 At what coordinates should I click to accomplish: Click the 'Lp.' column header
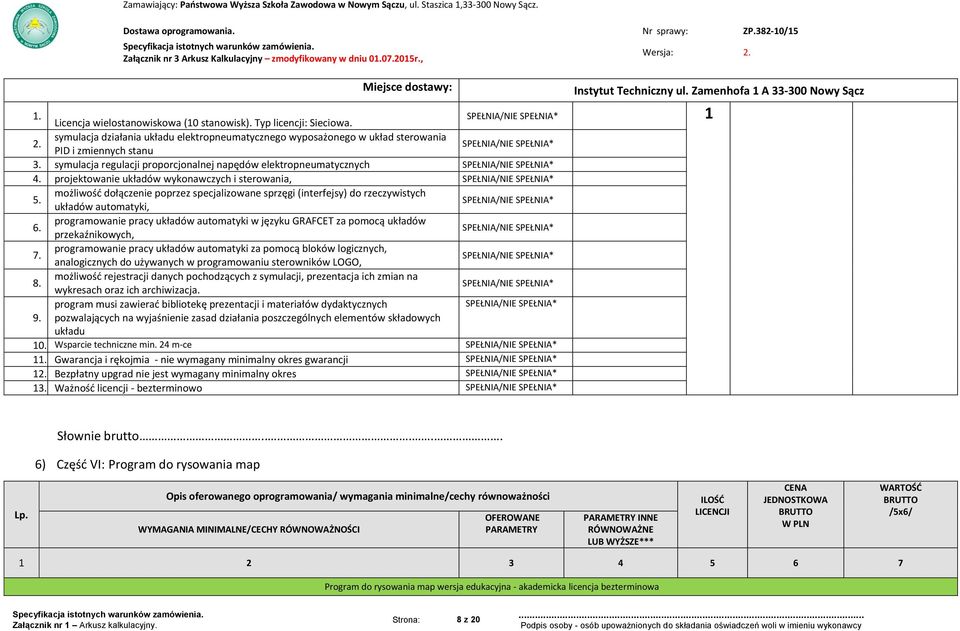(21, 515)
